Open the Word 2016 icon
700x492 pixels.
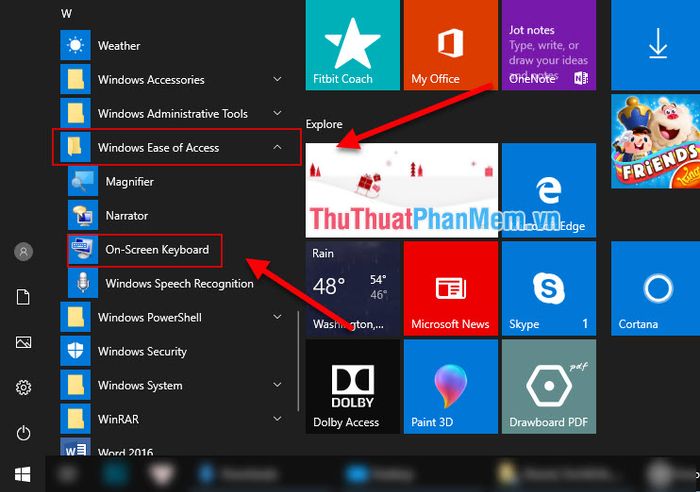[75, 446]
